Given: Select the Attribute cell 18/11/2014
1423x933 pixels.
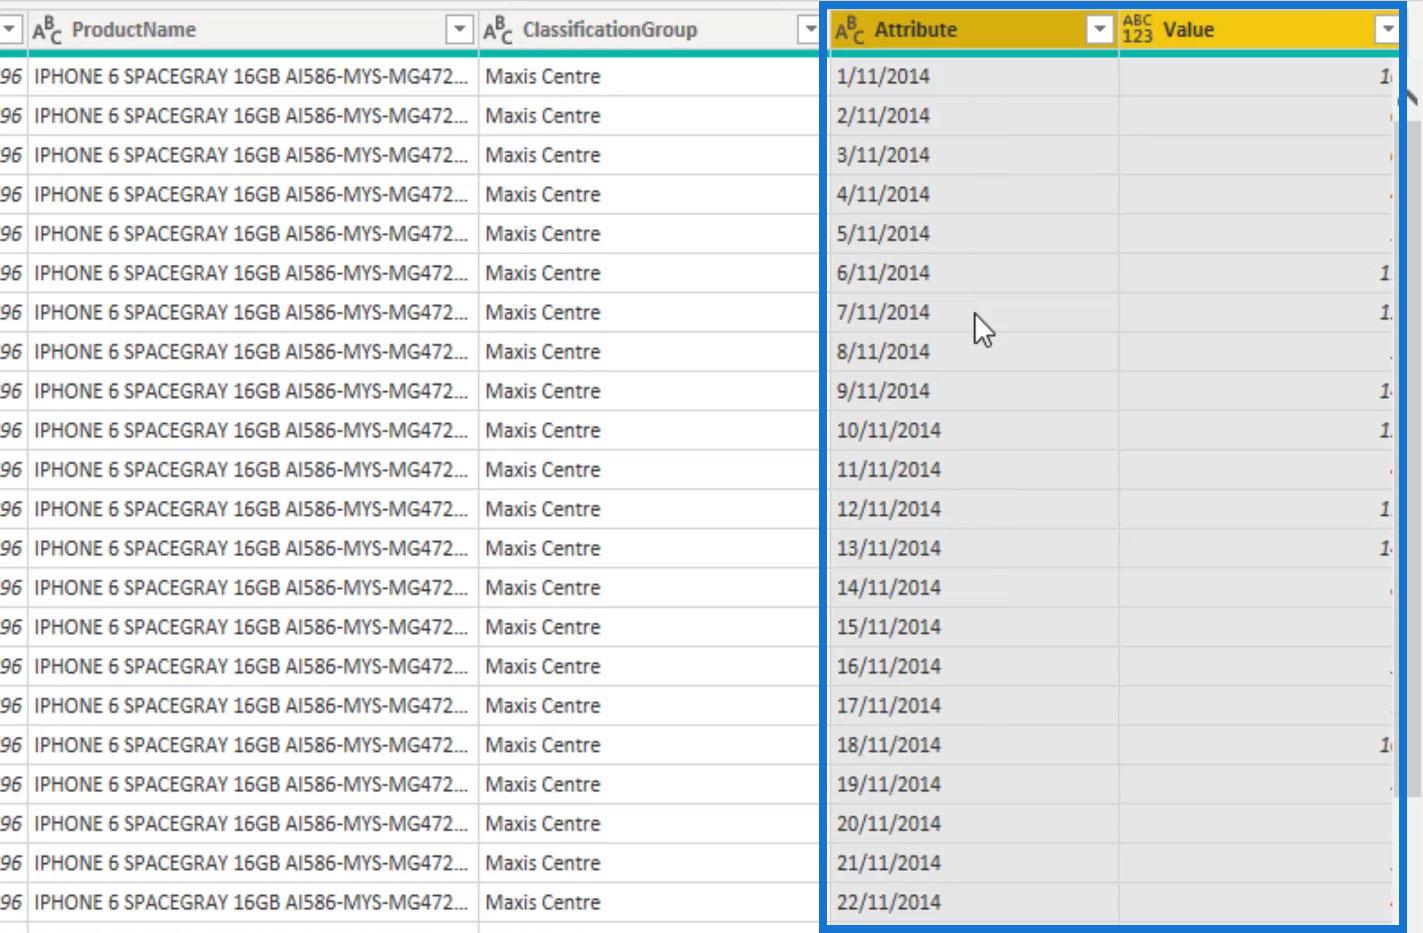Looking at the screenshot, I should (973, 745).
